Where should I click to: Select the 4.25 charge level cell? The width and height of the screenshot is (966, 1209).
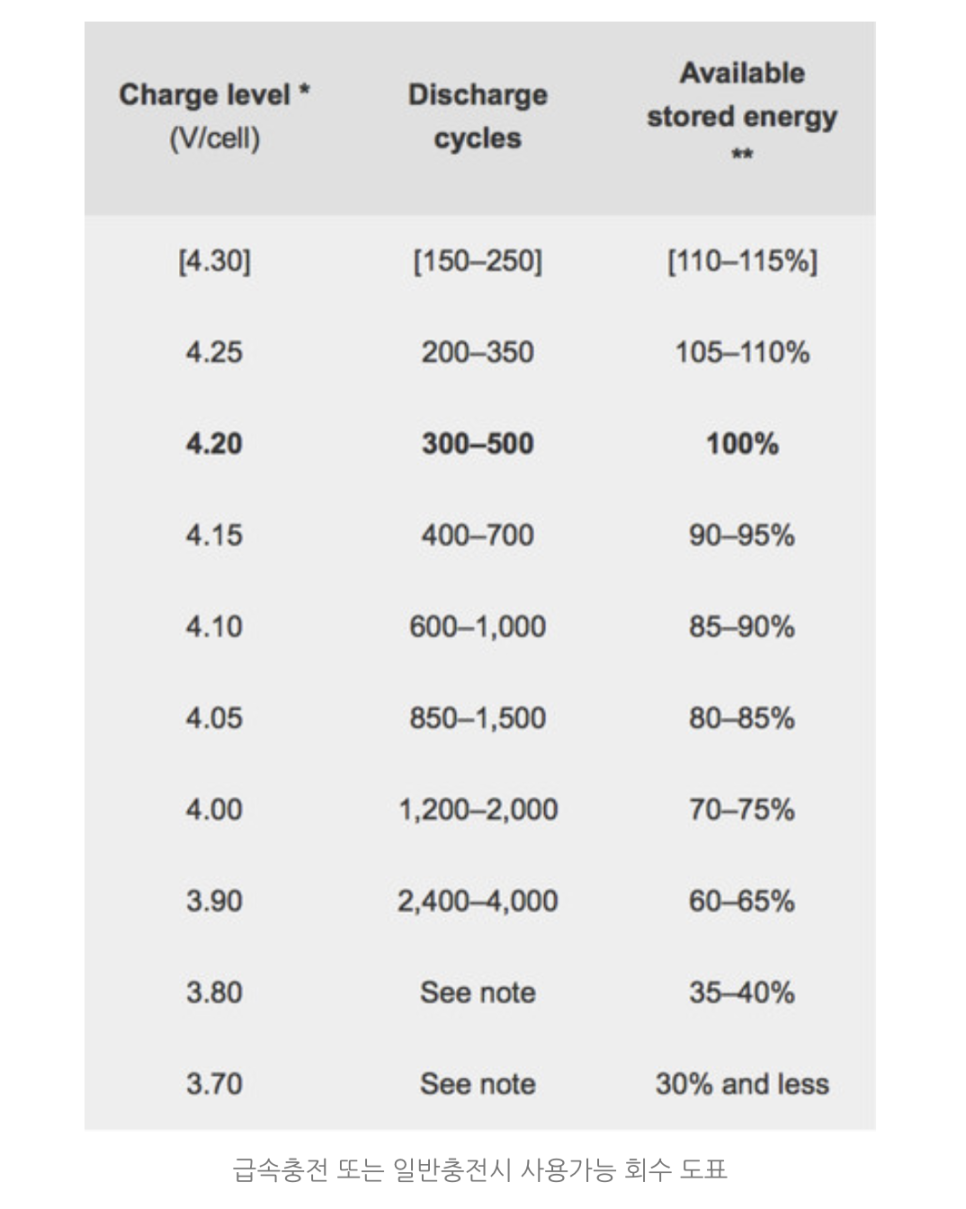214,353
